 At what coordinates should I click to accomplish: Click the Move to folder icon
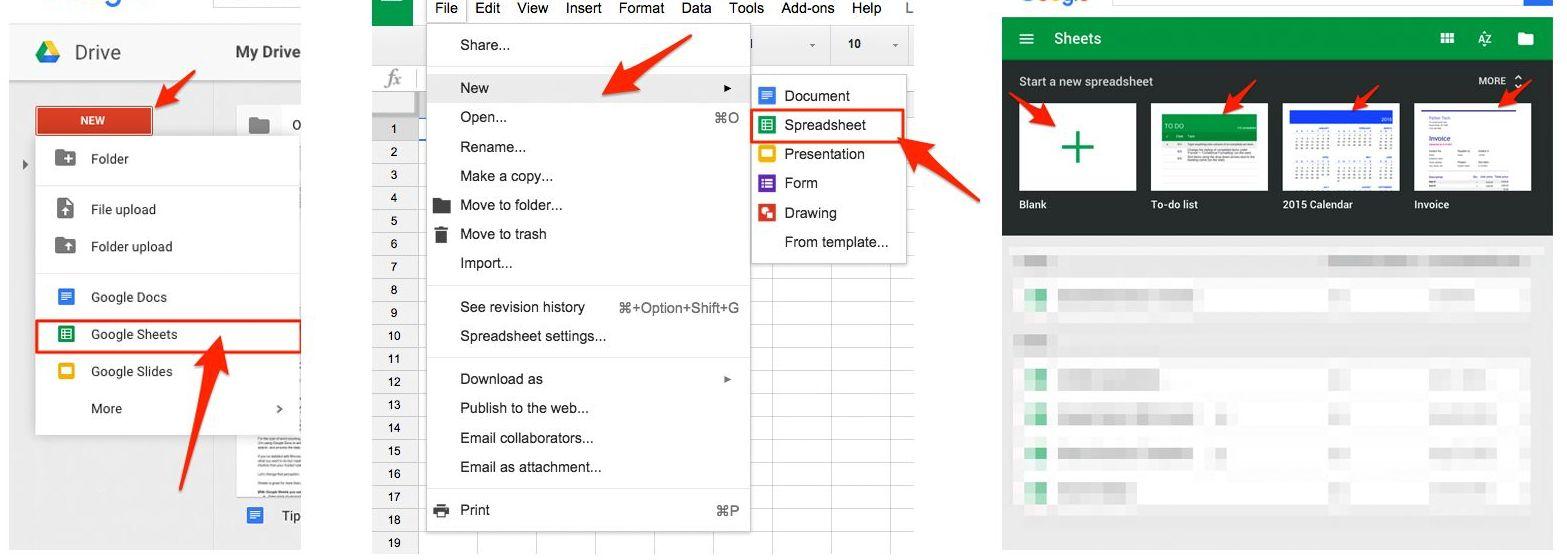tap(441, 205)
